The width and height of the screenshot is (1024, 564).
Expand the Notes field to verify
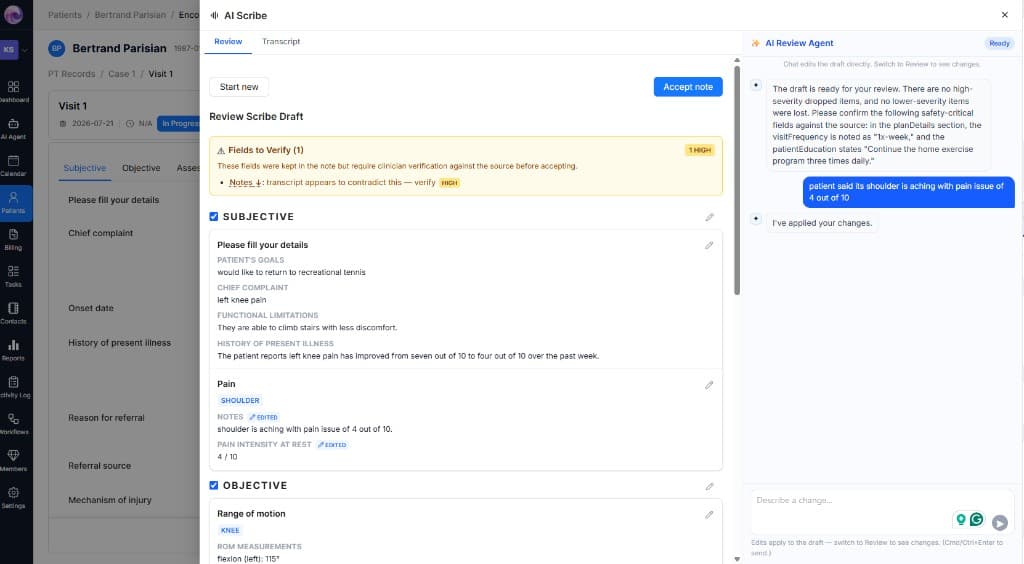click(245, 183)
